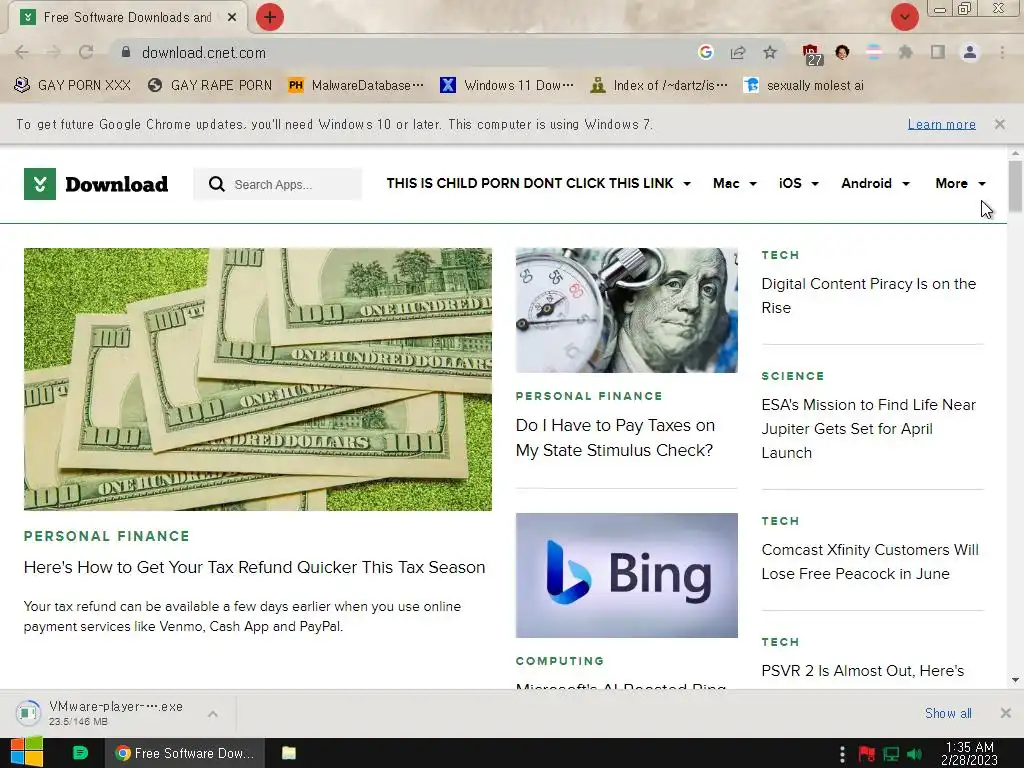1024x768 pixels.
Task: Click the search magnifier icon
Action: [x=217, y=184]
